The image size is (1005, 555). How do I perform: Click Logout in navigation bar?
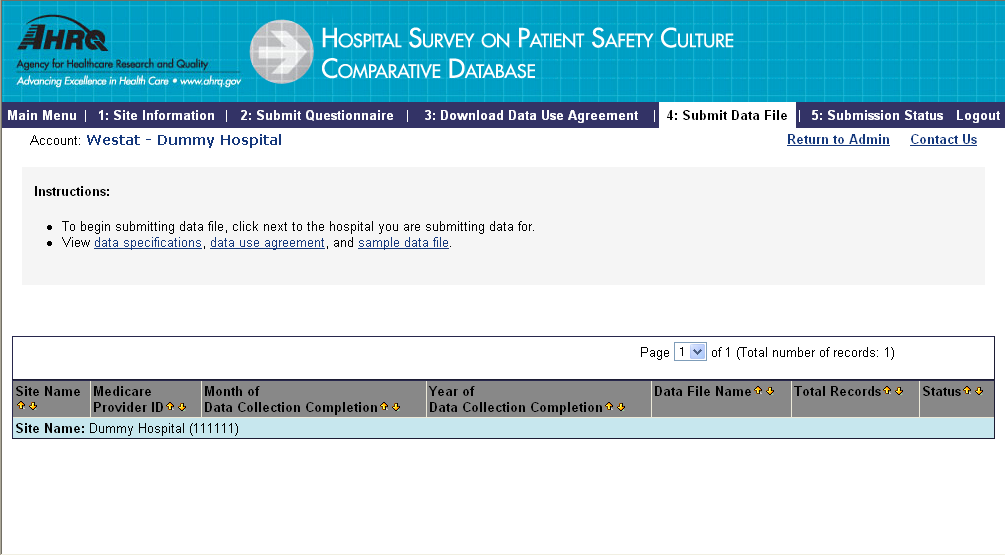(x=977, y=116)
